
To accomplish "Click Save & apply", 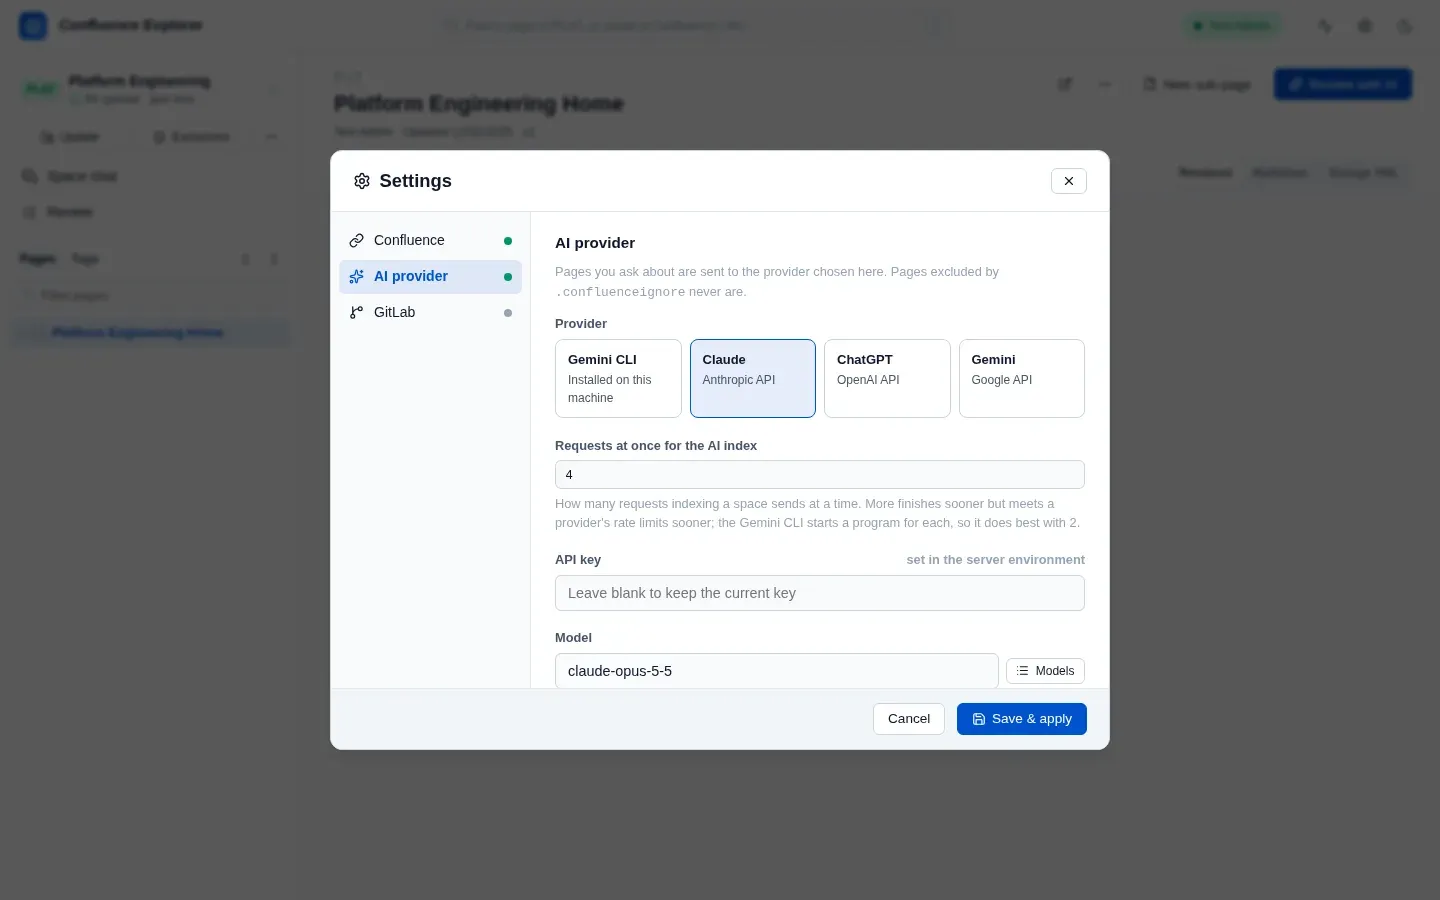I will (x=1021, y=719).
